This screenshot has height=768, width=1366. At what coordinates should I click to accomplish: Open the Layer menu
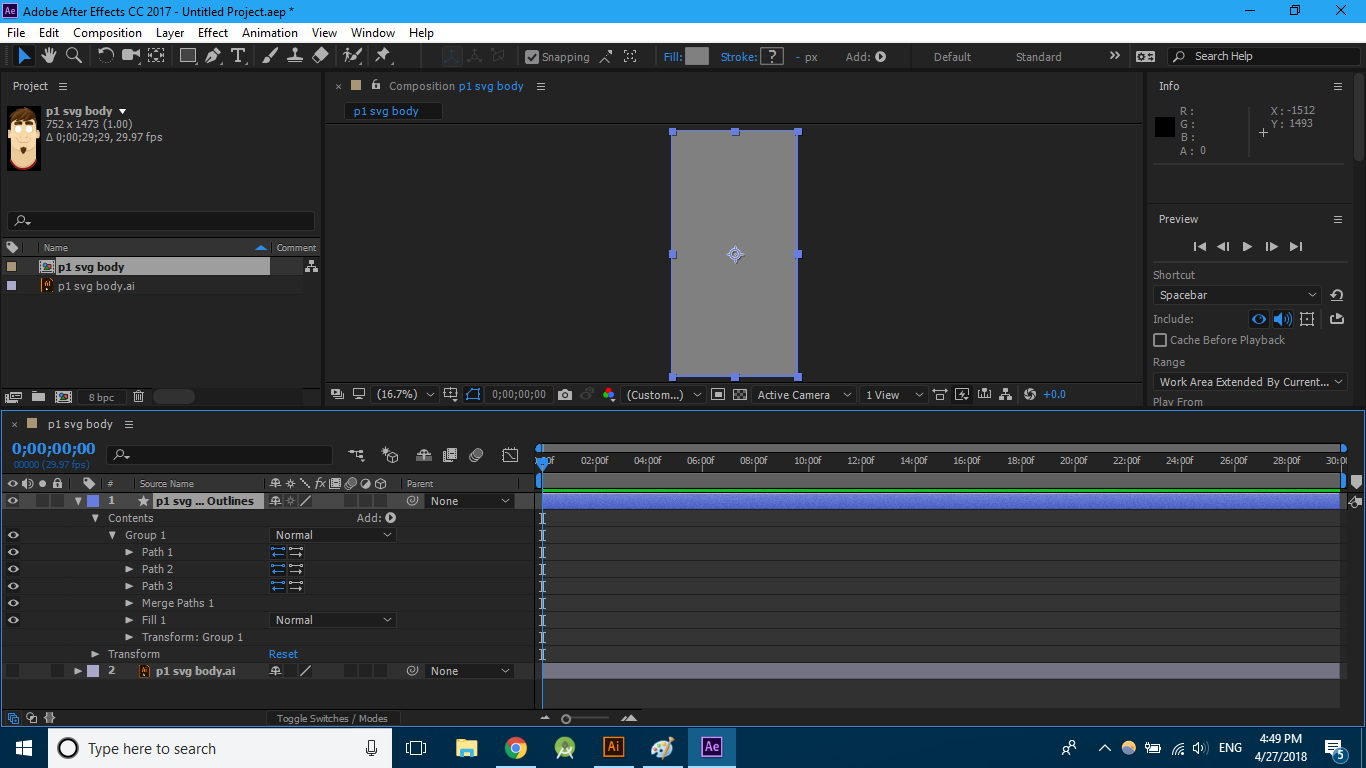coord(170,33)
